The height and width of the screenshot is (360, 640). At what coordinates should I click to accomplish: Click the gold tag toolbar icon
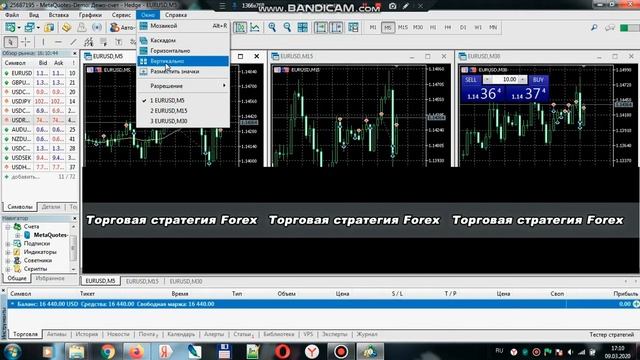click(x=66, y=28)
